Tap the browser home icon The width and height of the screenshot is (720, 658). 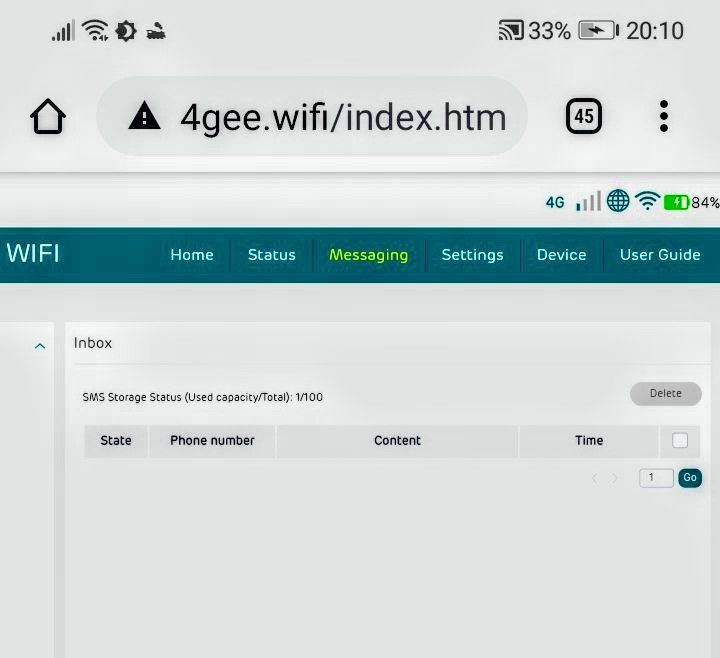click(x=48, y=116)
